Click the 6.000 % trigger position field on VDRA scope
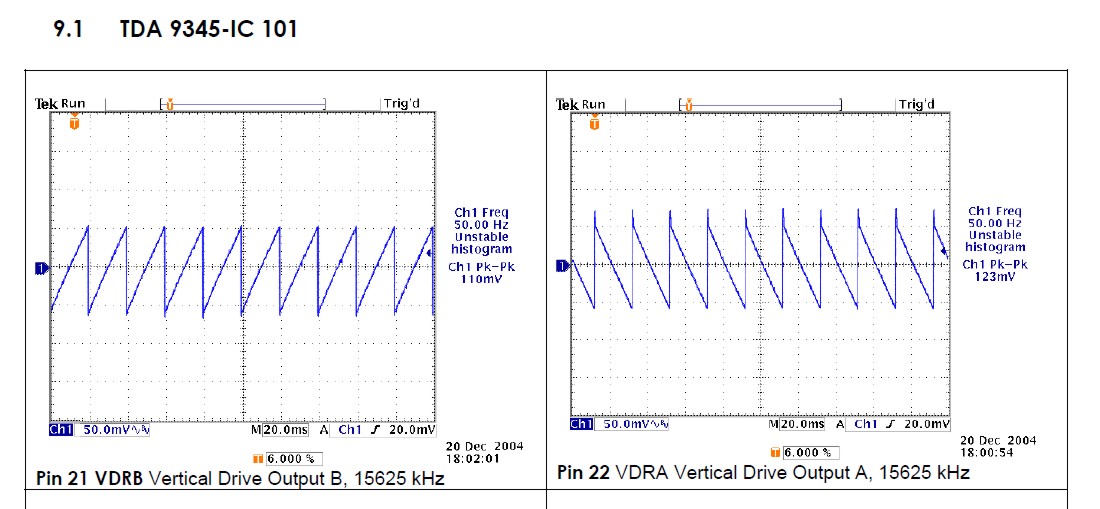The image size is (1100, 509). click(x=810, y=452)
